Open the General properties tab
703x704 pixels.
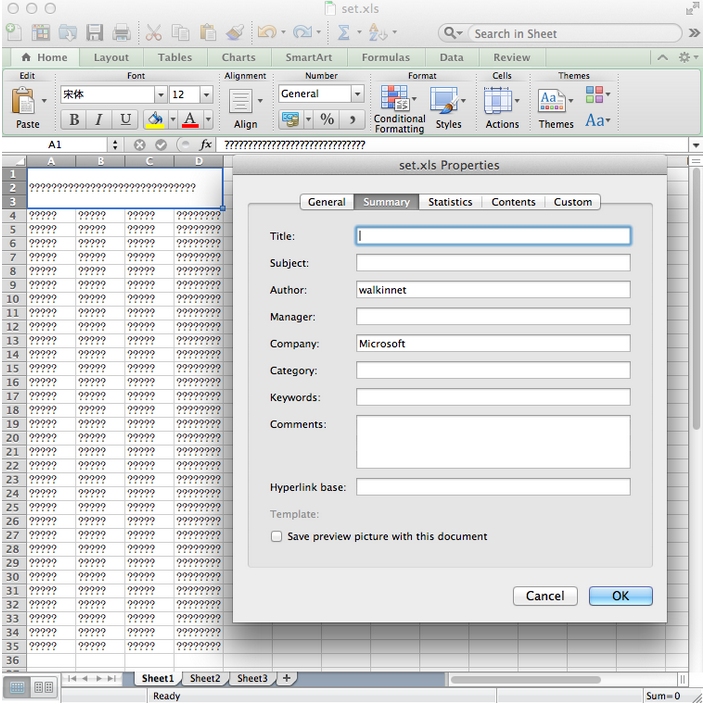327,202
